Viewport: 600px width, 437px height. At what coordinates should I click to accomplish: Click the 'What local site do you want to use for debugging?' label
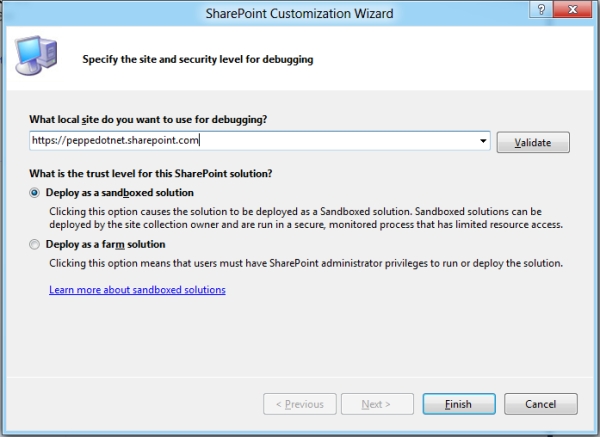click(148, 119)
